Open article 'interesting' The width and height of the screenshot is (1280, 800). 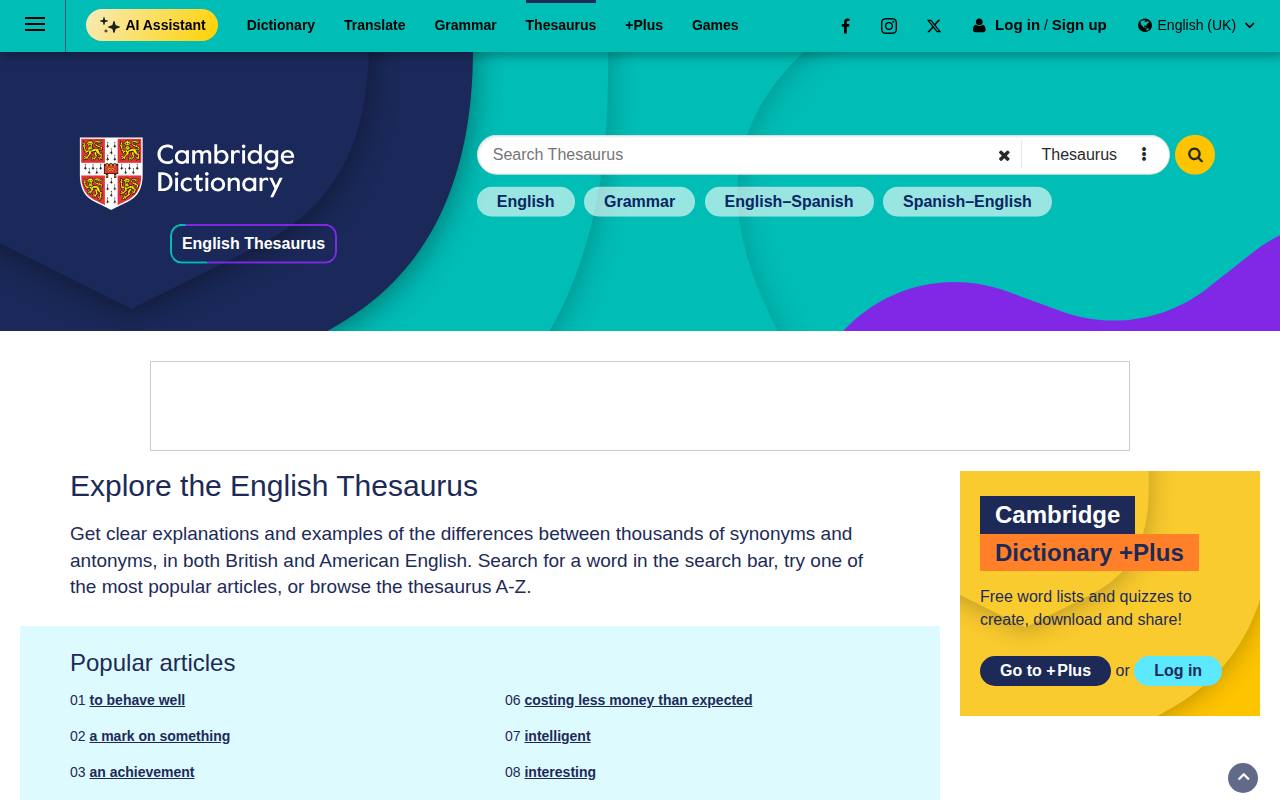560,772
